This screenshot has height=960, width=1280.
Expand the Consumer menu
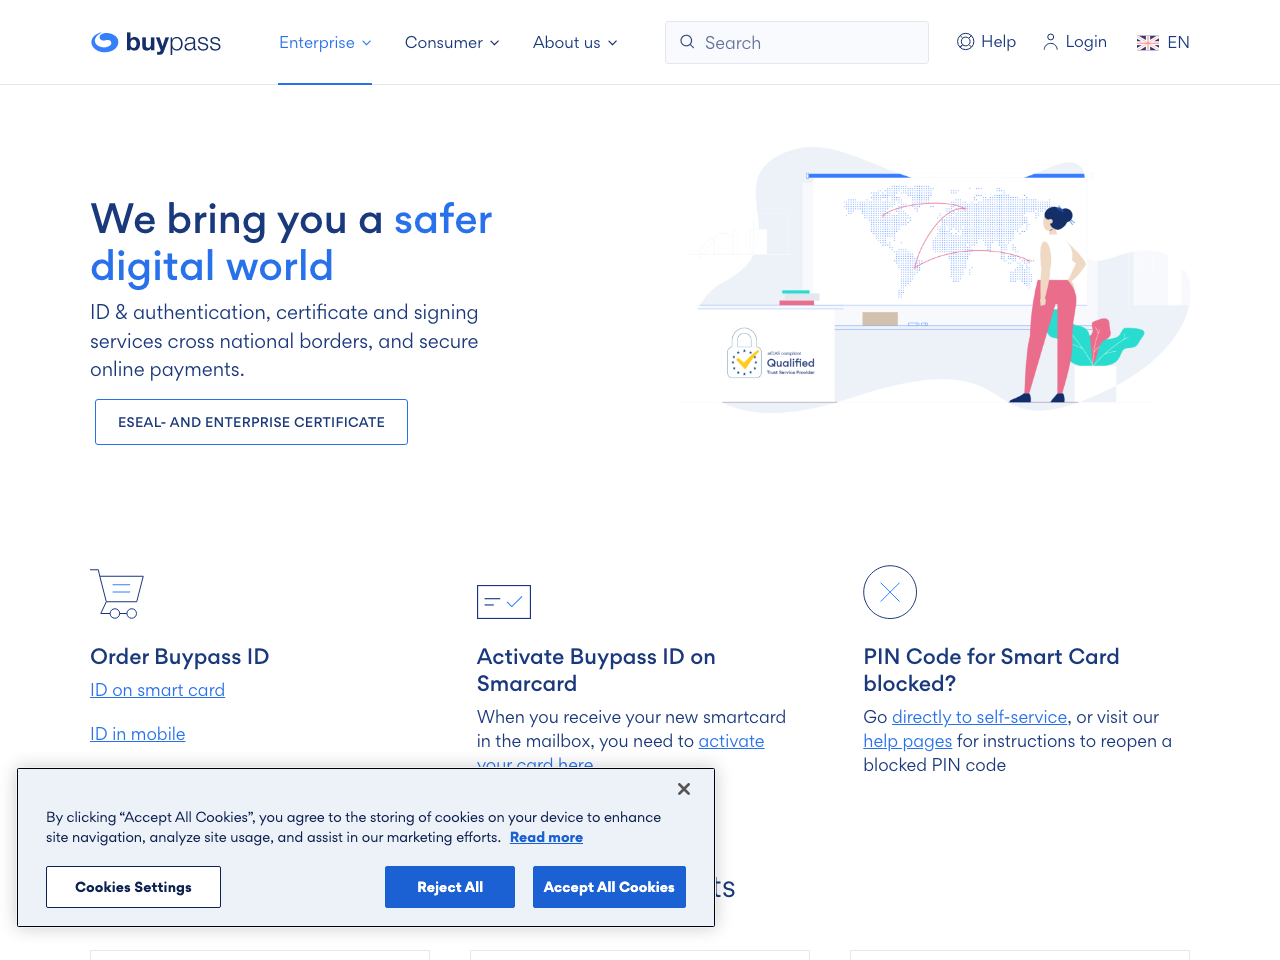point(451,42)
